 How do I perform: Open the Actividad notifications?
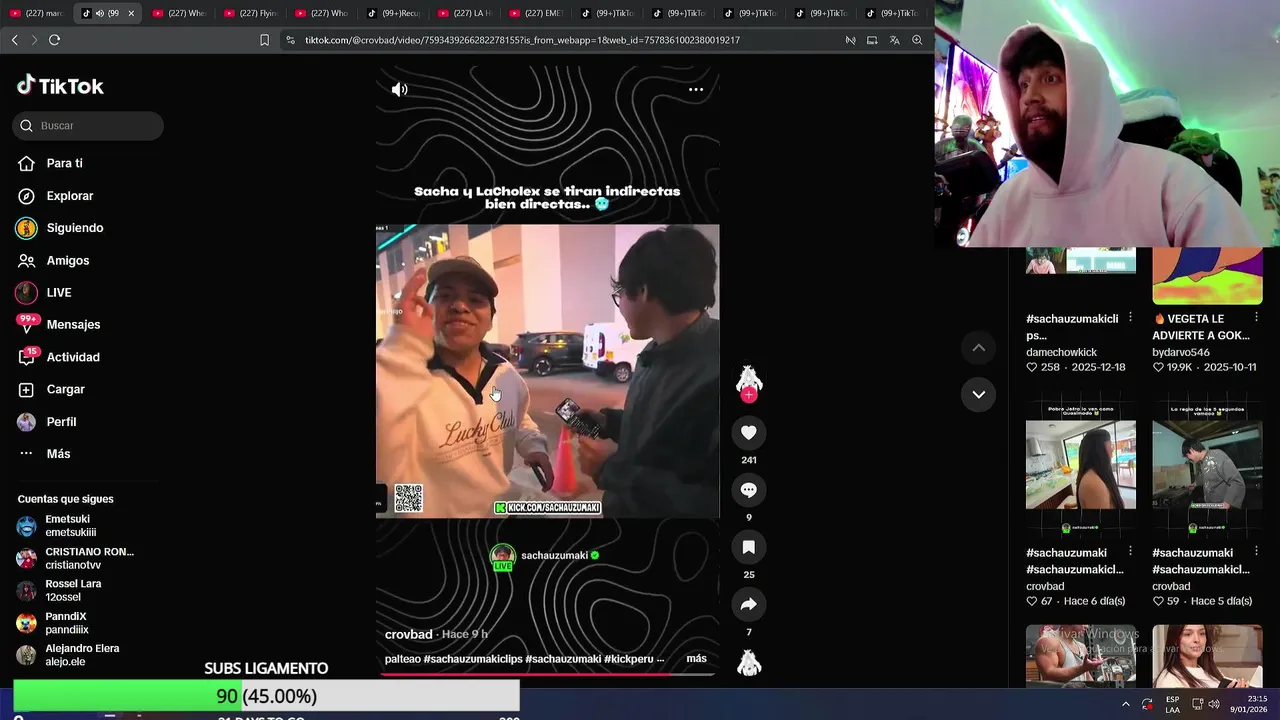tap(72, 357)
